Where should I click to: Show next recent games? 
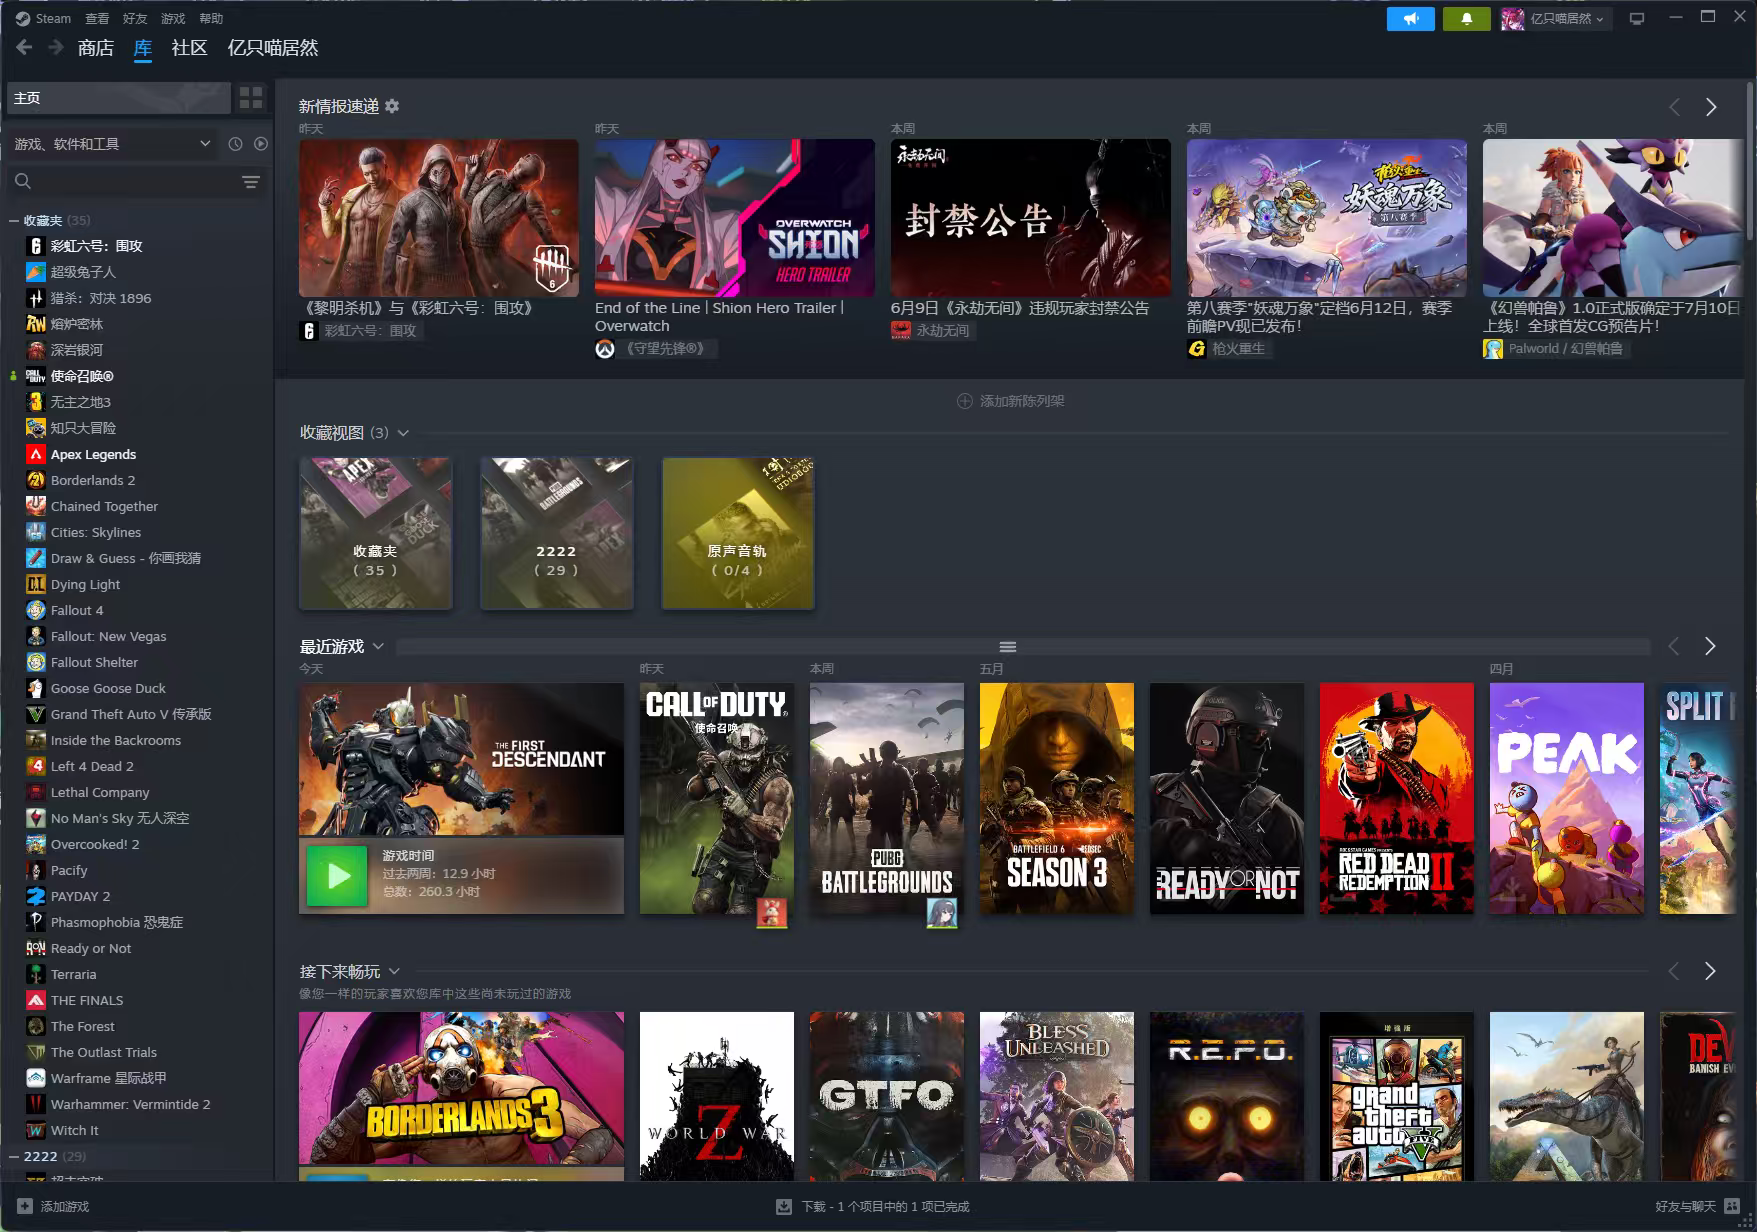point(1710,646)
